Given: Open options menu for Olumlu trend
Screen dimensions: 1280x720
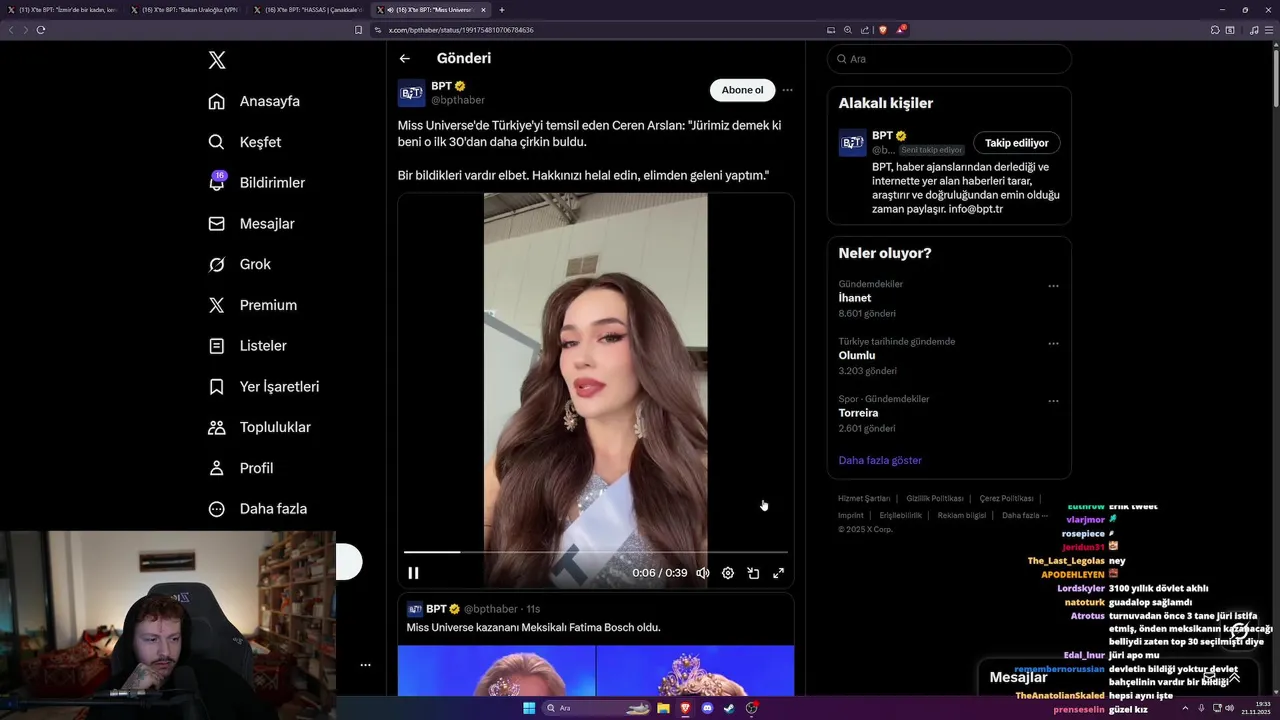Looking at the screenshot, I should [1053, 343].
